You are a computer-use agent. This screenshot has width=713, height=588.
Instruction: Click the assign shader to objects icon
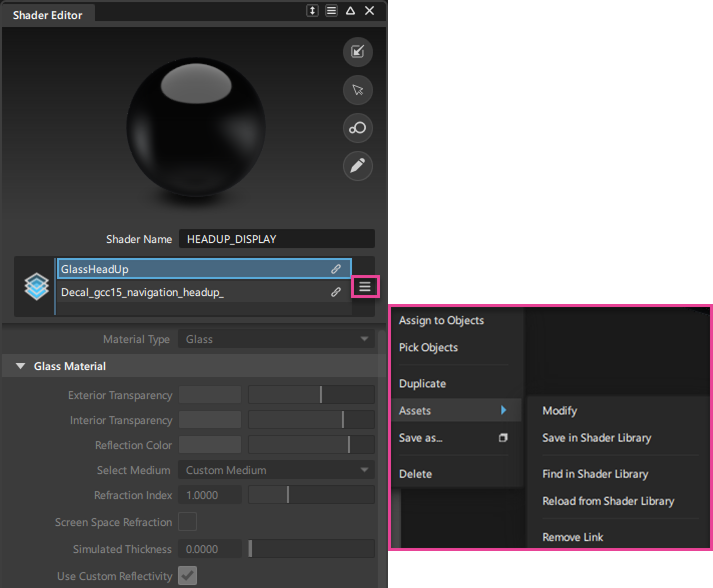[x=358, y=51]
